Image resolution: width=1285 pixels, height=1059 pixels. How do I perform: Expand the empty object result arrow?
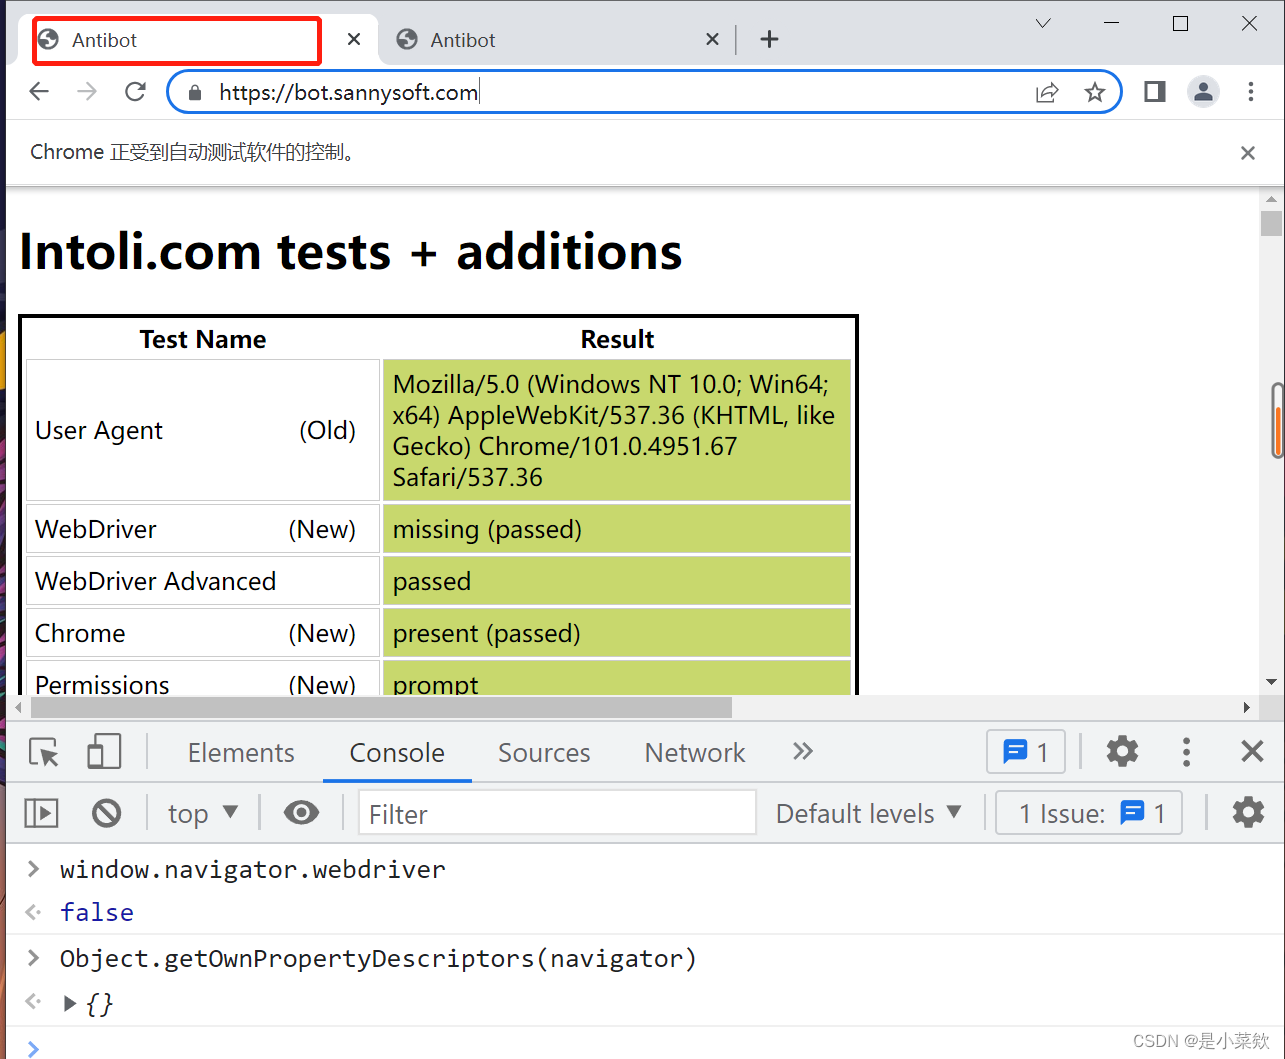[69, 1003]
